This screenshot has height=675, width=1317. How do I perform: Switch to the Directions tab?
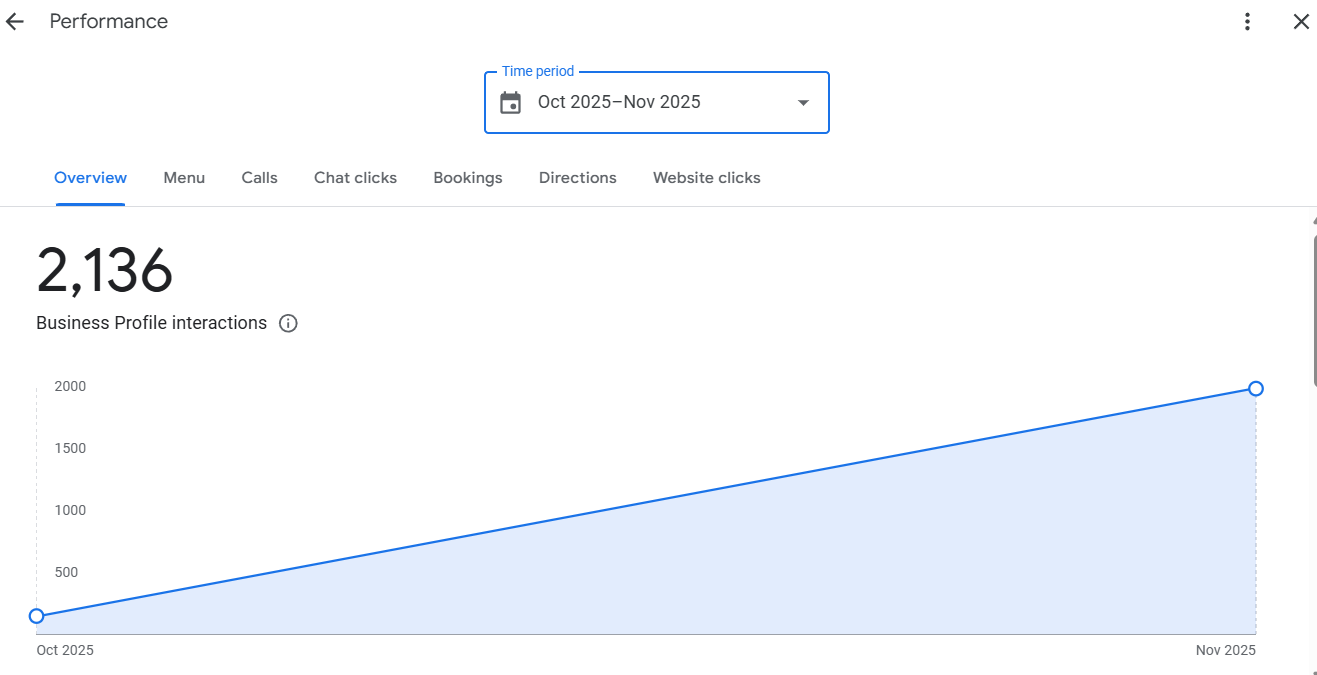[x=577, y=178]
